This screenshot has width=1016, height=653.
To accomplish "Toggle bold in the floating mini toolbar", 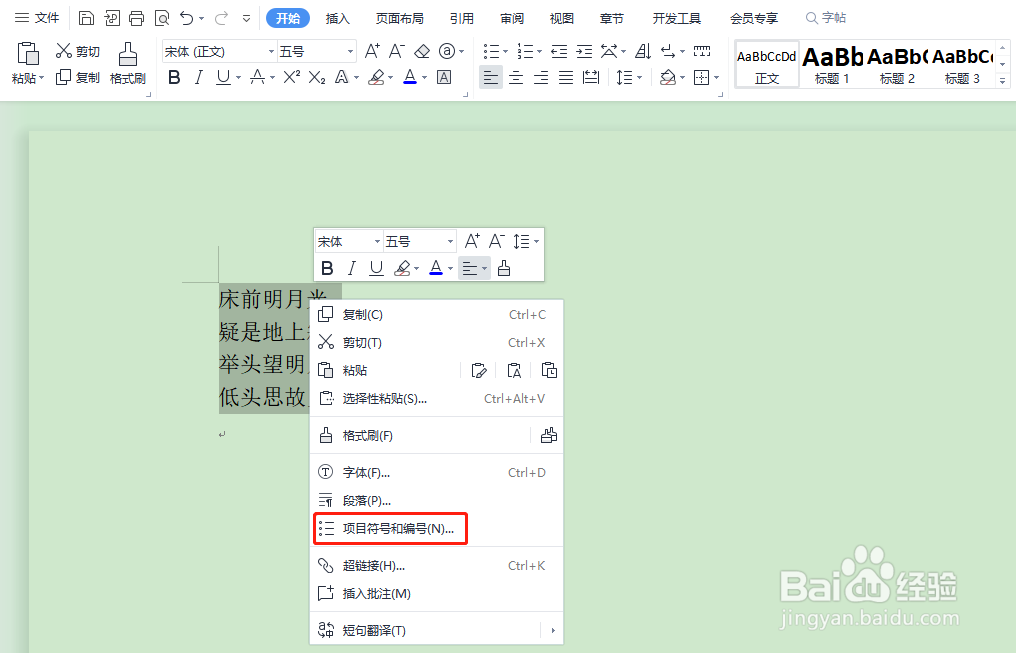I will [x=326, y=267].
